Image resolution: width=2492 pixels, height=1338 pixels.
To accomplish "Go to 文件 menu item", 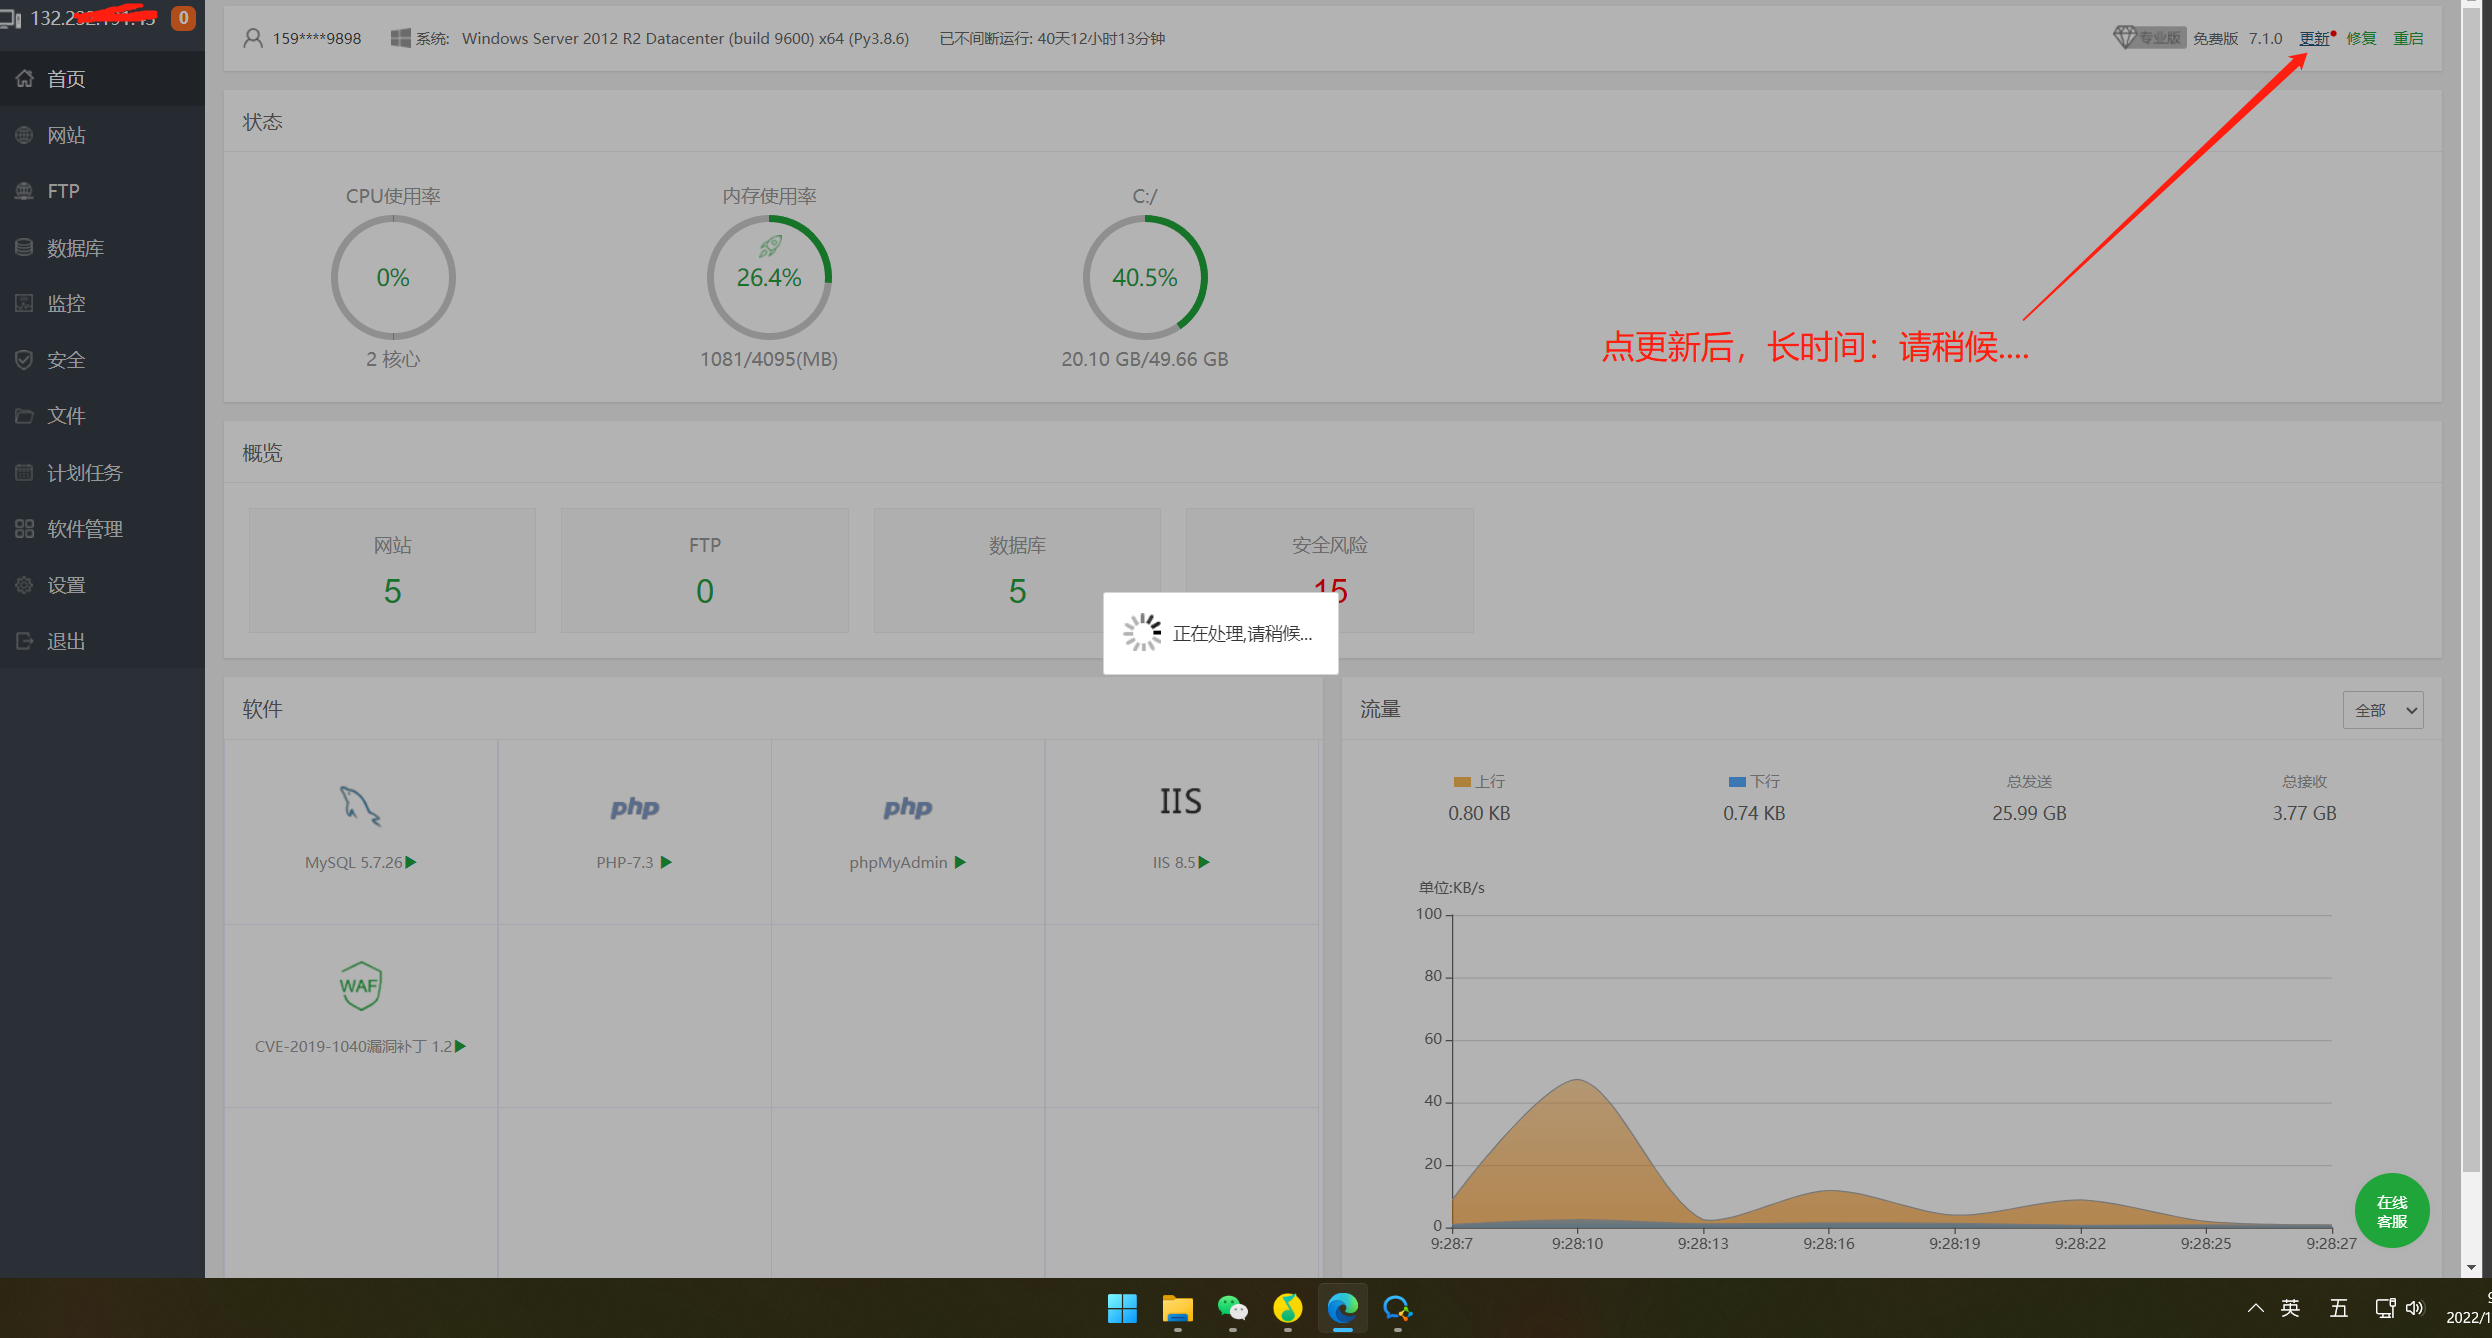I will coord(66,415).
